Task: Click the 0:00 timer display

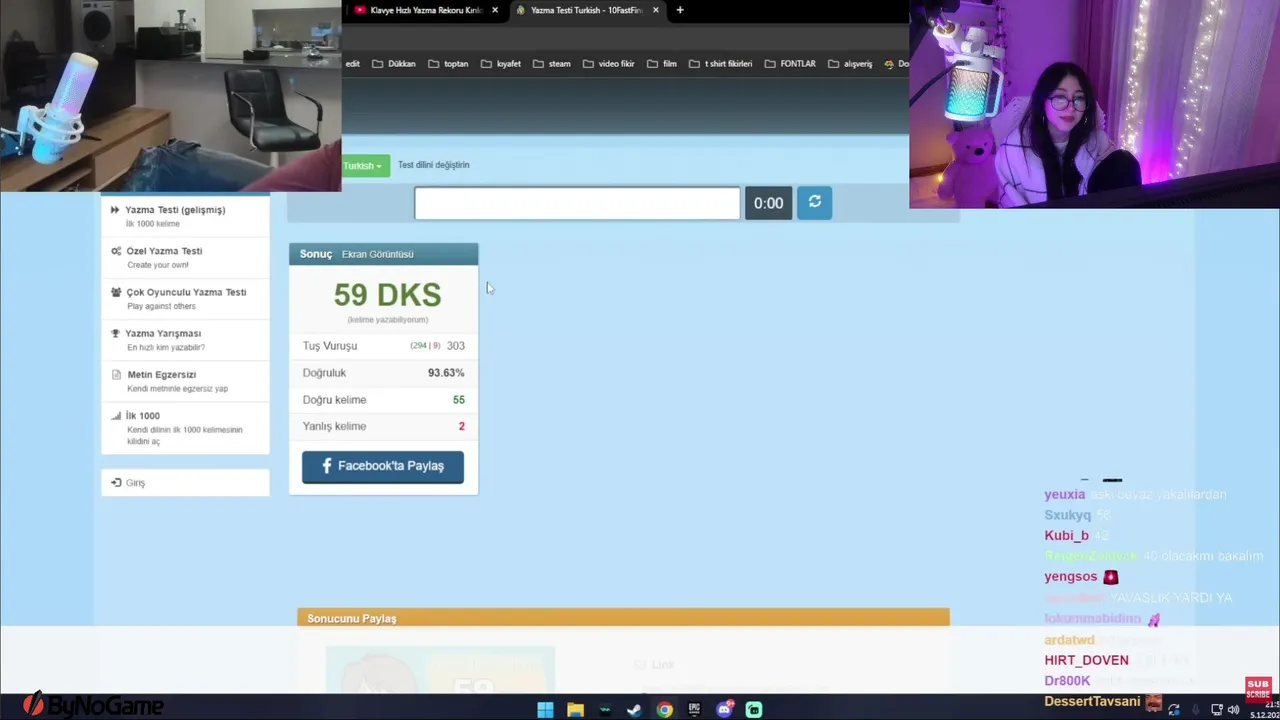Action: point(768,203)
